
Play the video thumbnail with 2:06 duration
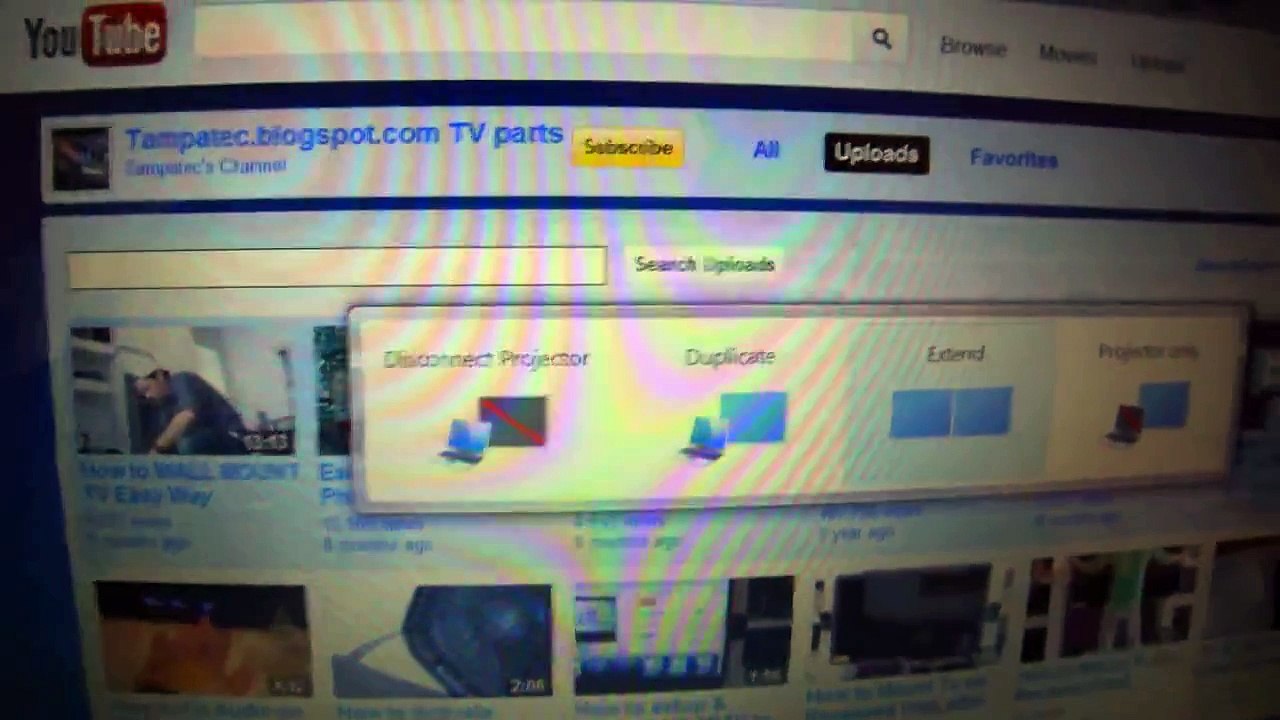point(442,640)
